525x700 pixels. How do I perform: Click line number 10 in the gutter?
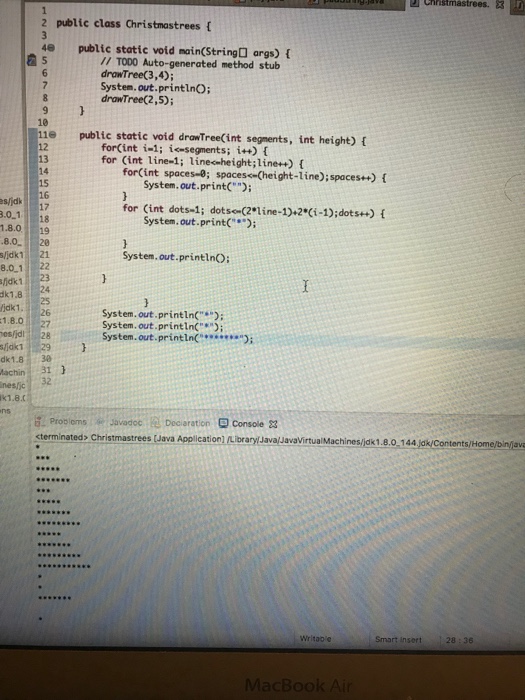point(43,122)
